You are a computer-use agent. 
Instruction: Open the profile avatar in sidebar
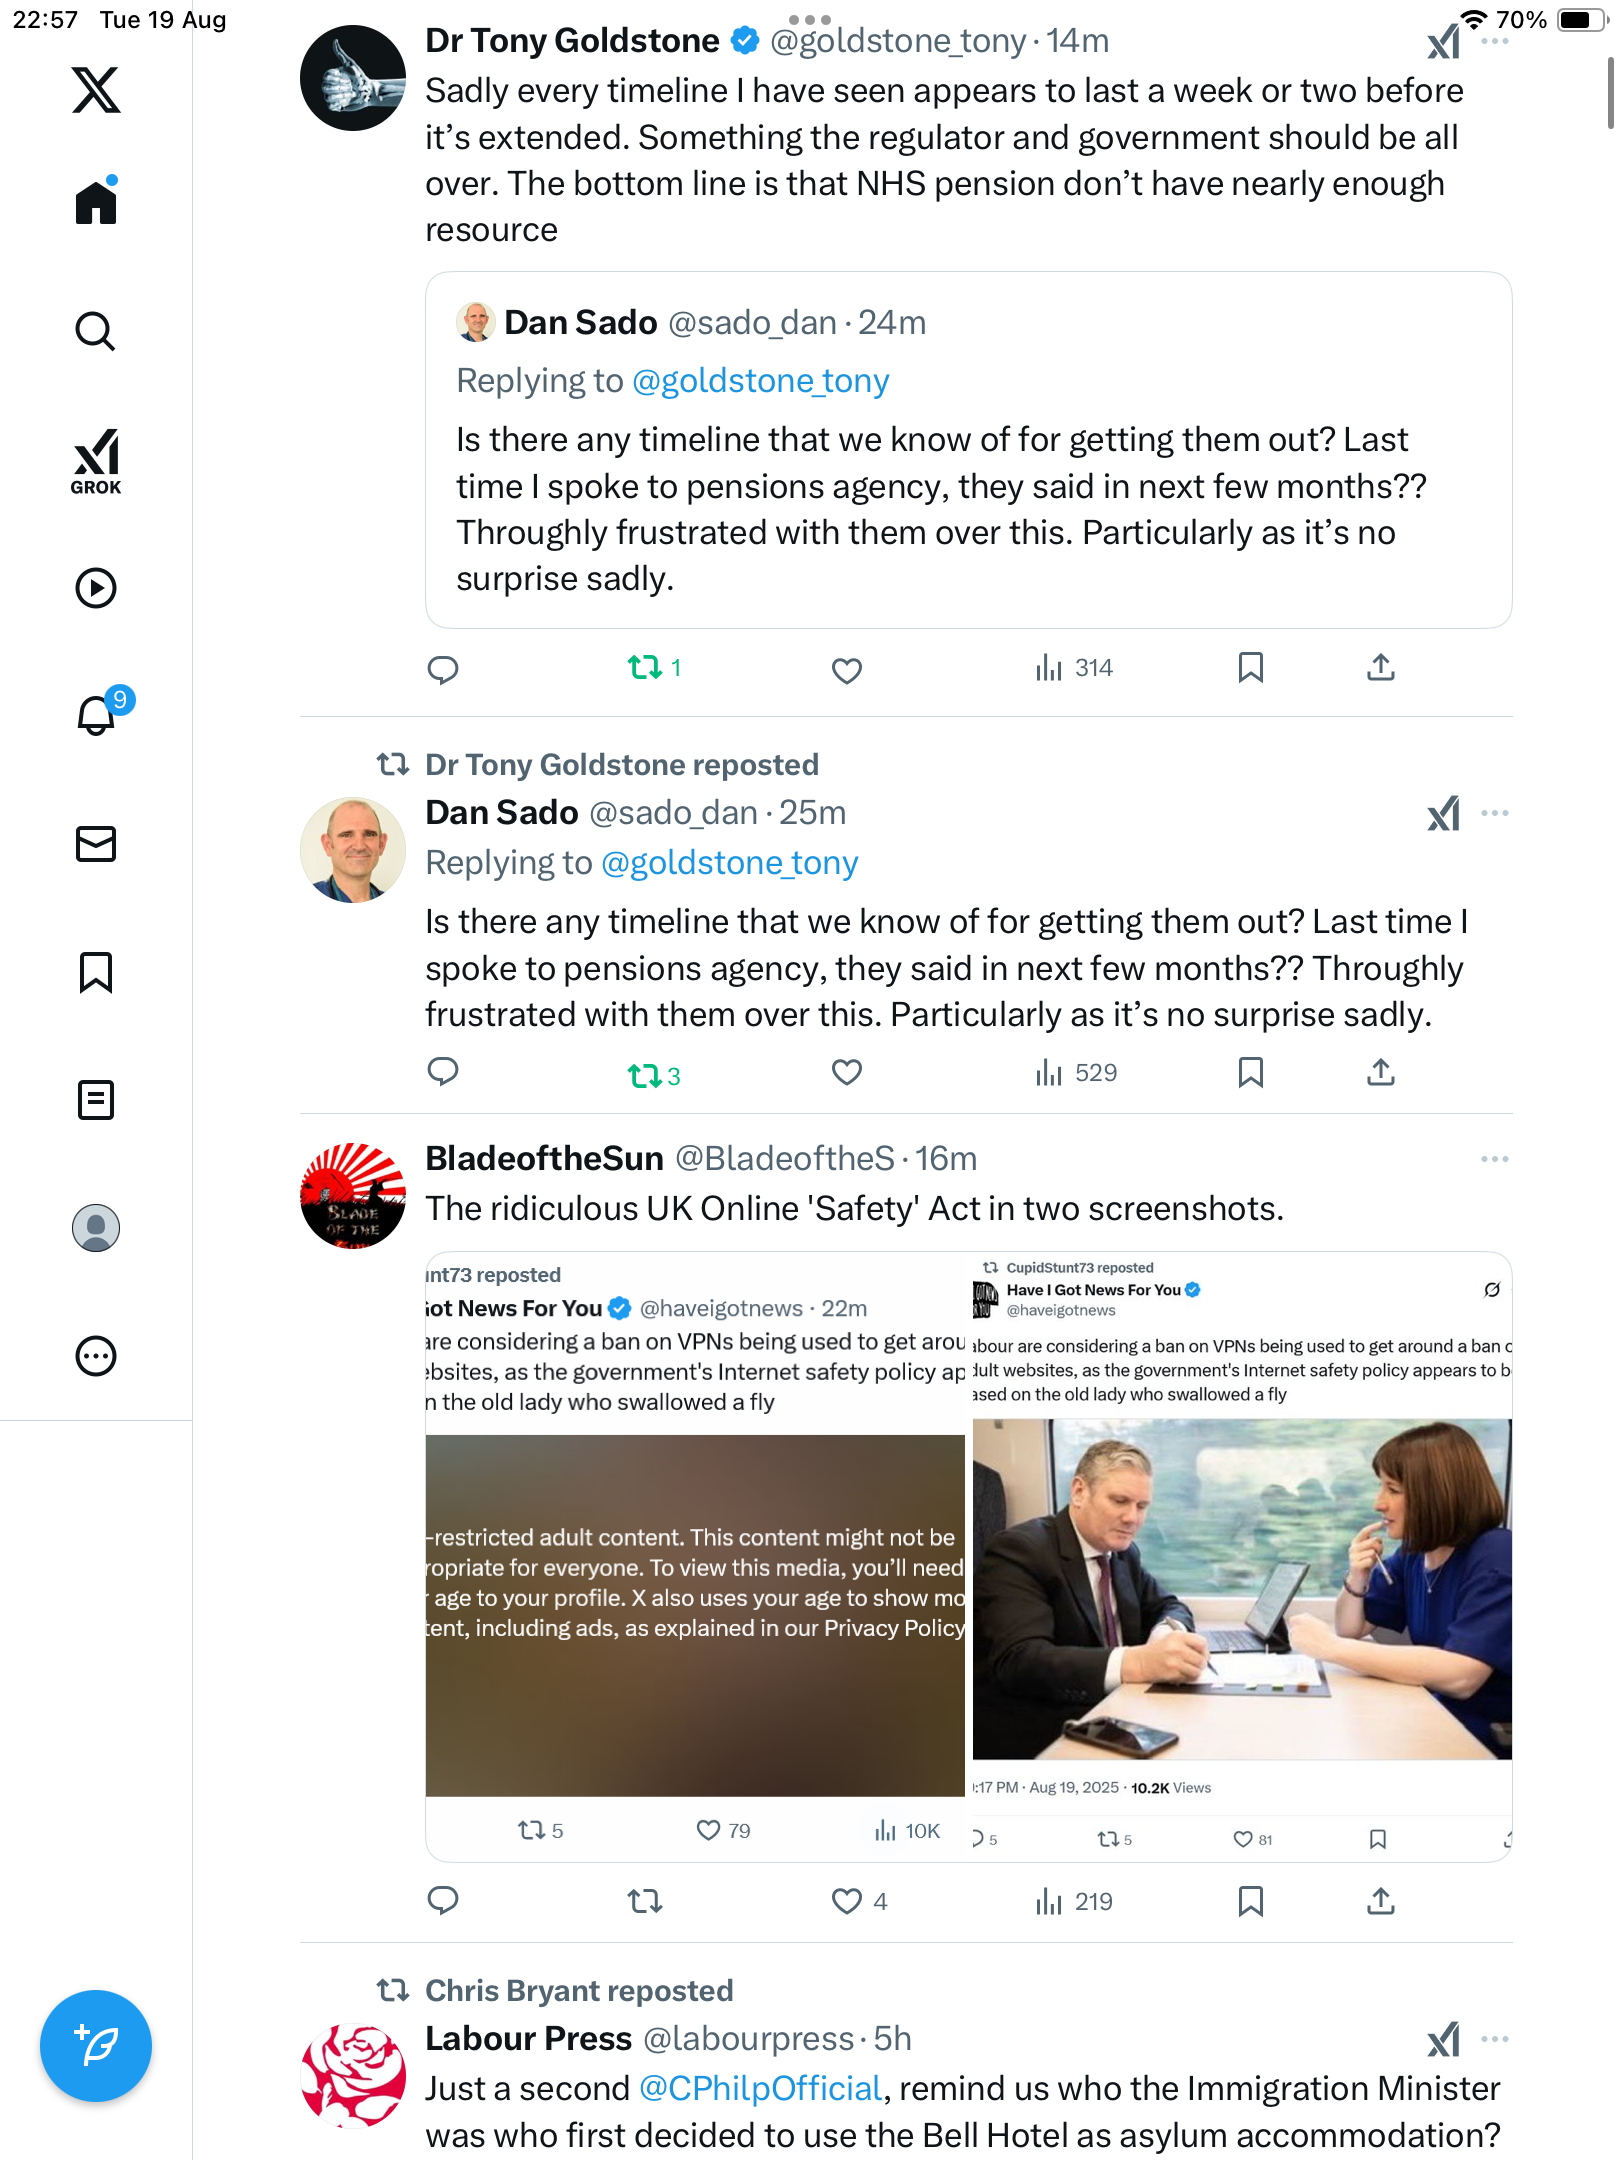pyautogui.click(x=96, y=1227)
